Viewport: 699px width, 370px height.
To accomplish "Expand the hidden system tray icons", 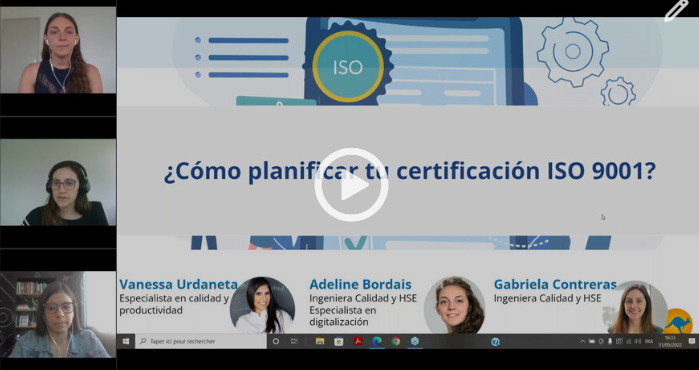I will (x=582, y=341).
